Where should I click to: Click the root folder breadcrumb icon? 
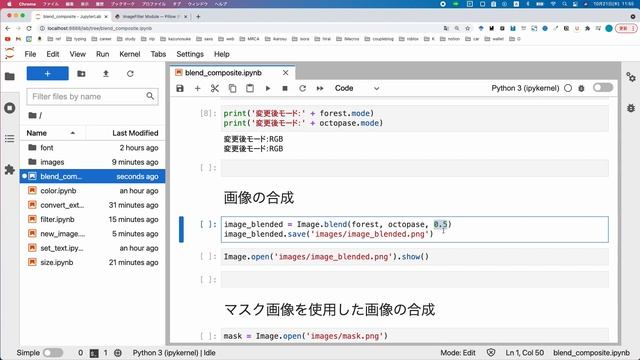point(33,116)
